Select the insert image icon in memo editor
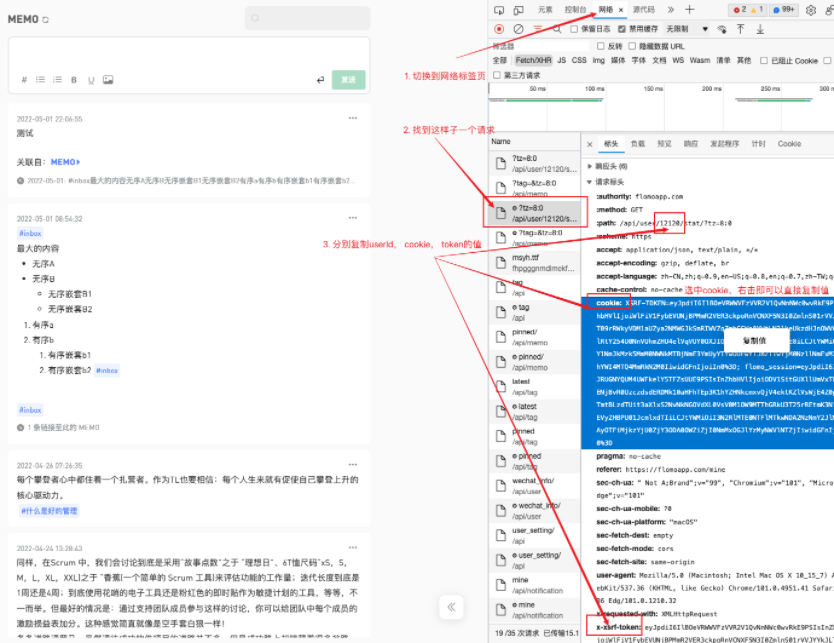Image resolution: width=834 pixels, height=643 pixels. click(109, 79)
